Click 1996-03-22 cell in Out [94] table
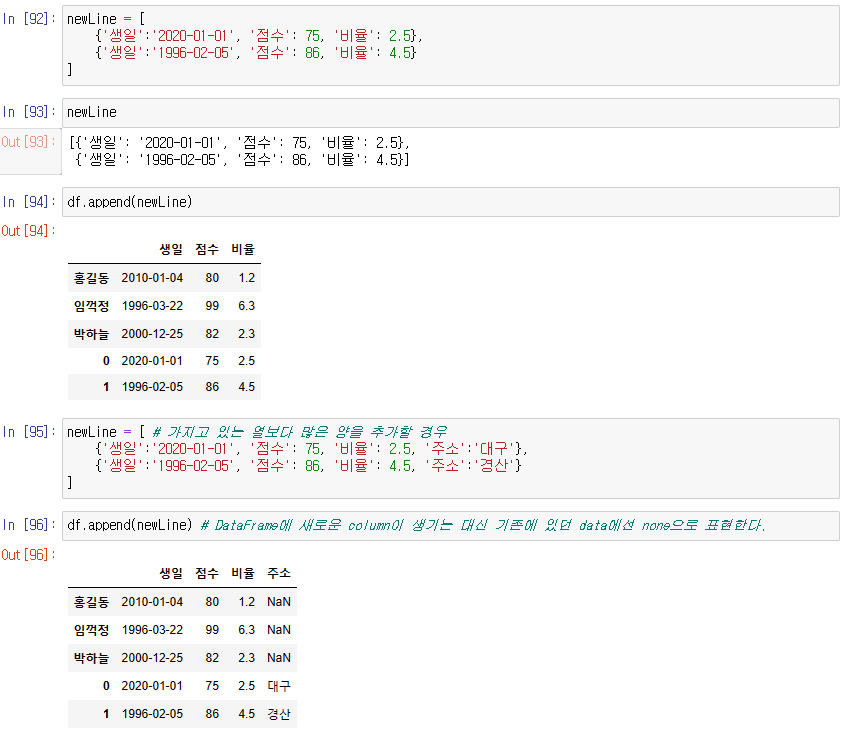 [152, 306]
